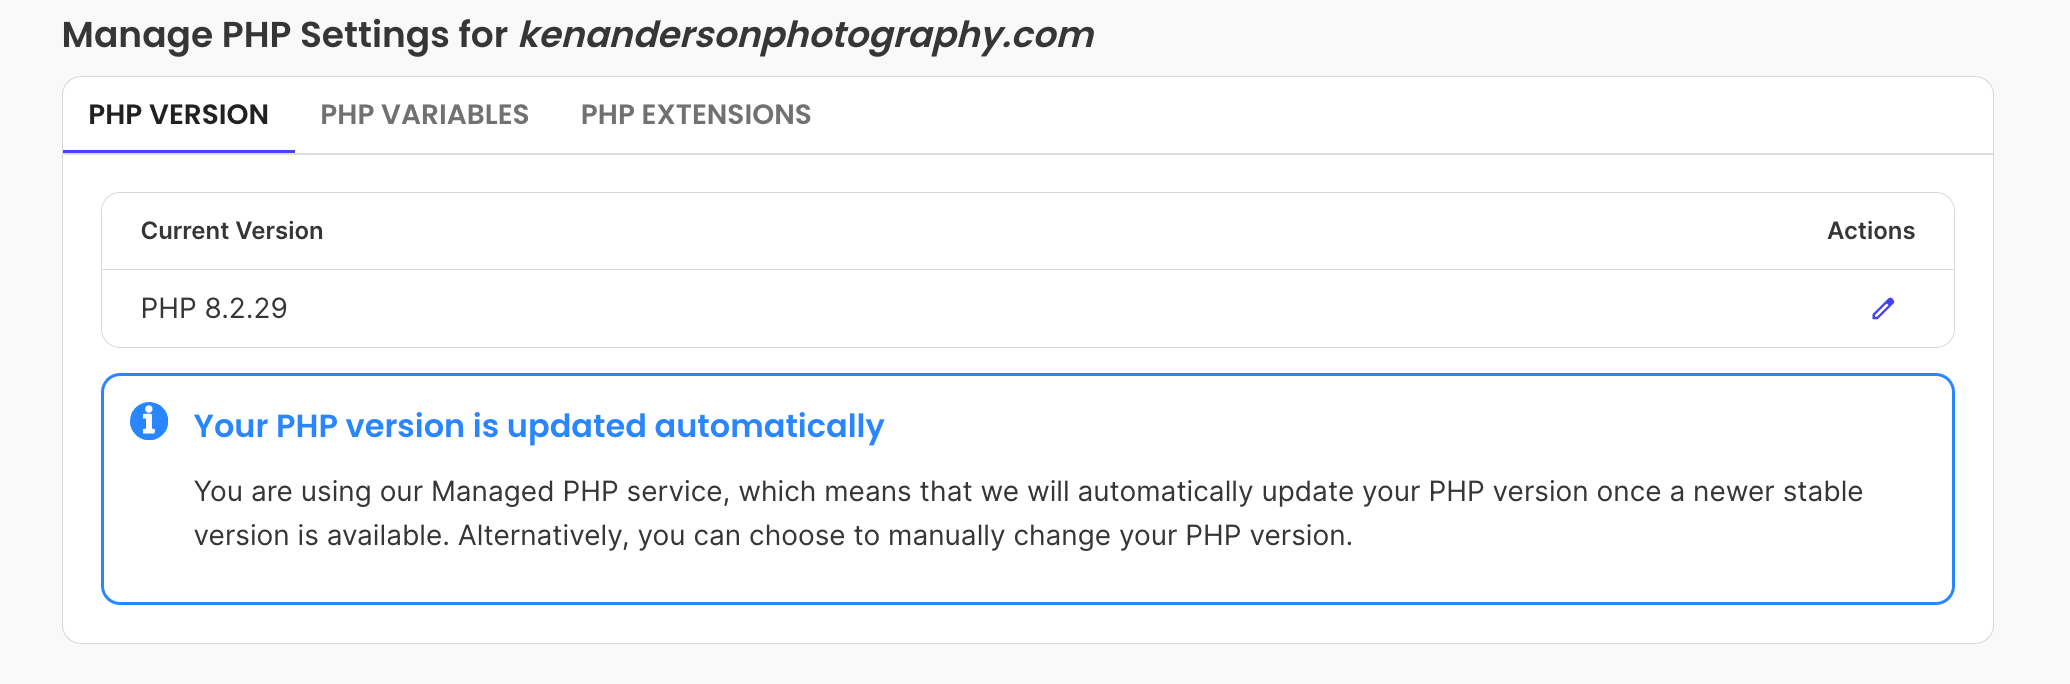
Task: Click the "Manage PHP Settings for" heading text
Action: [285, 35]
